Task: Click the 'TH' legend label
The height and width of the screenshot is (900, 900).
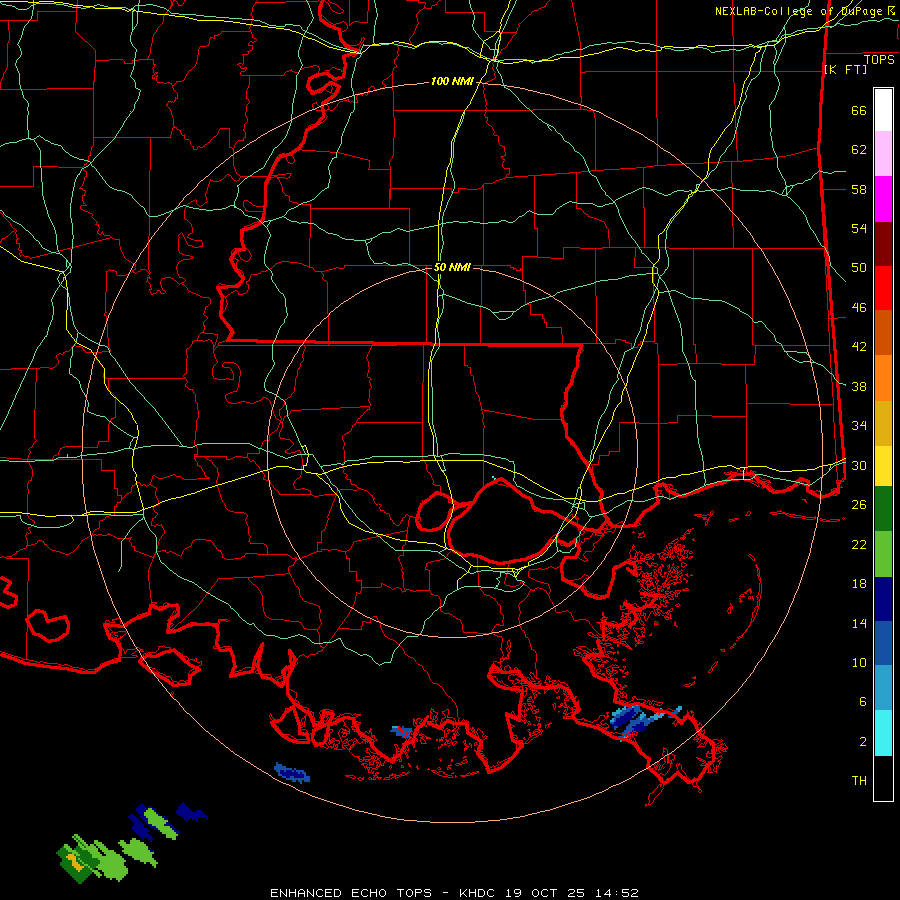Action: (x=859, y=781)
